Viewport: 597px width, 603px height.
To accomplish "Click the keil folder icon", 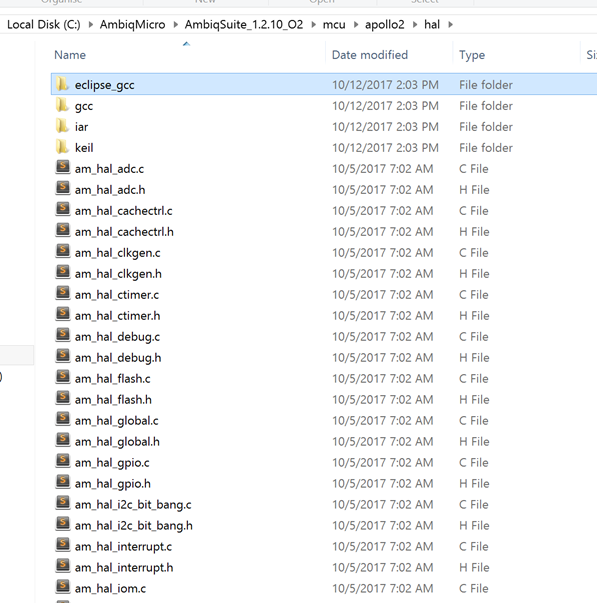I will point(62,147).
